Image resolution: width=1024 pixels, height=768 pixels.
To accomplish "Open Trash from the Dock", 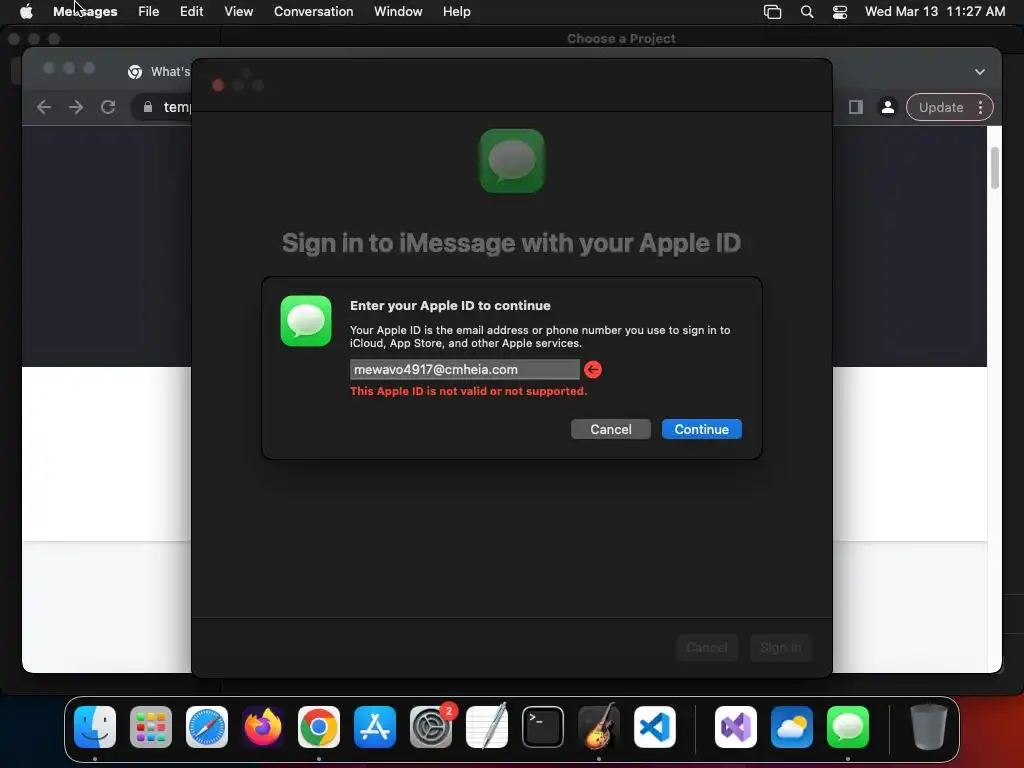I will coord(929,727).
